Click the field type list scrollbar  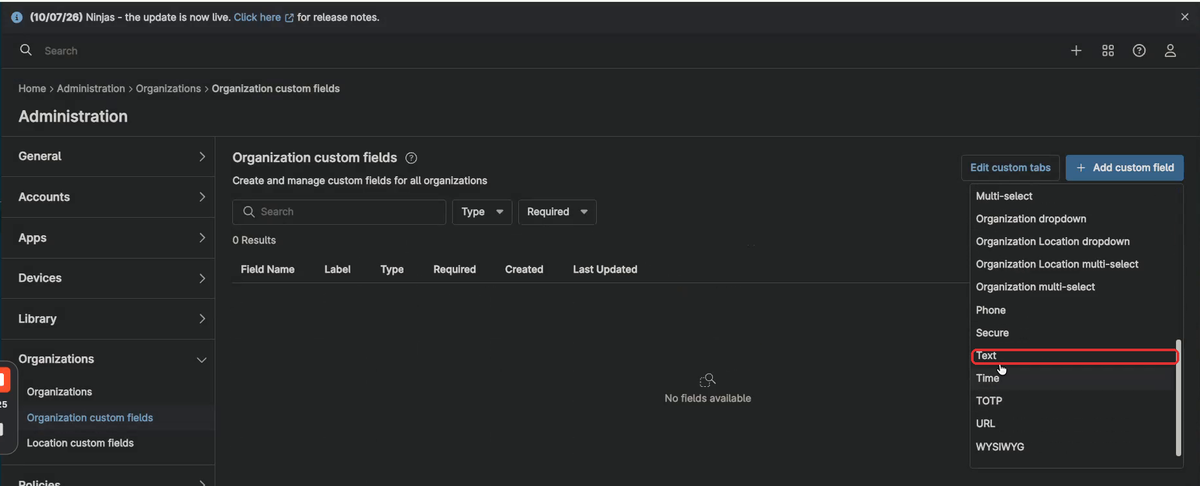click(x=1179, y=399)
